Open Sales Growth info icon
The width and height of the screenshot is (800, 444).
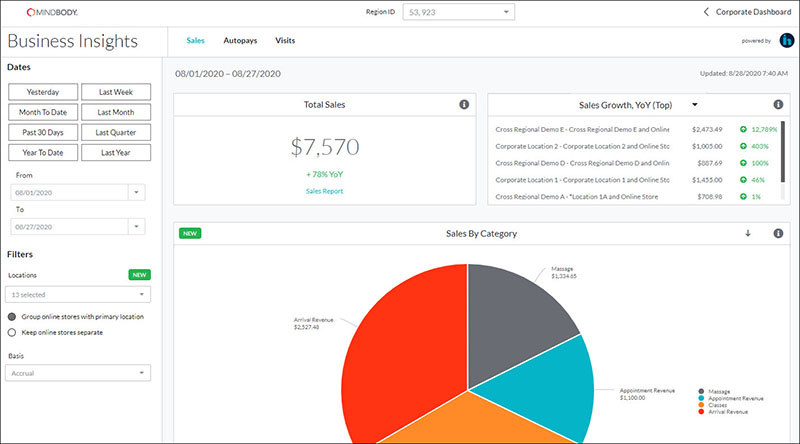point(778,105)
